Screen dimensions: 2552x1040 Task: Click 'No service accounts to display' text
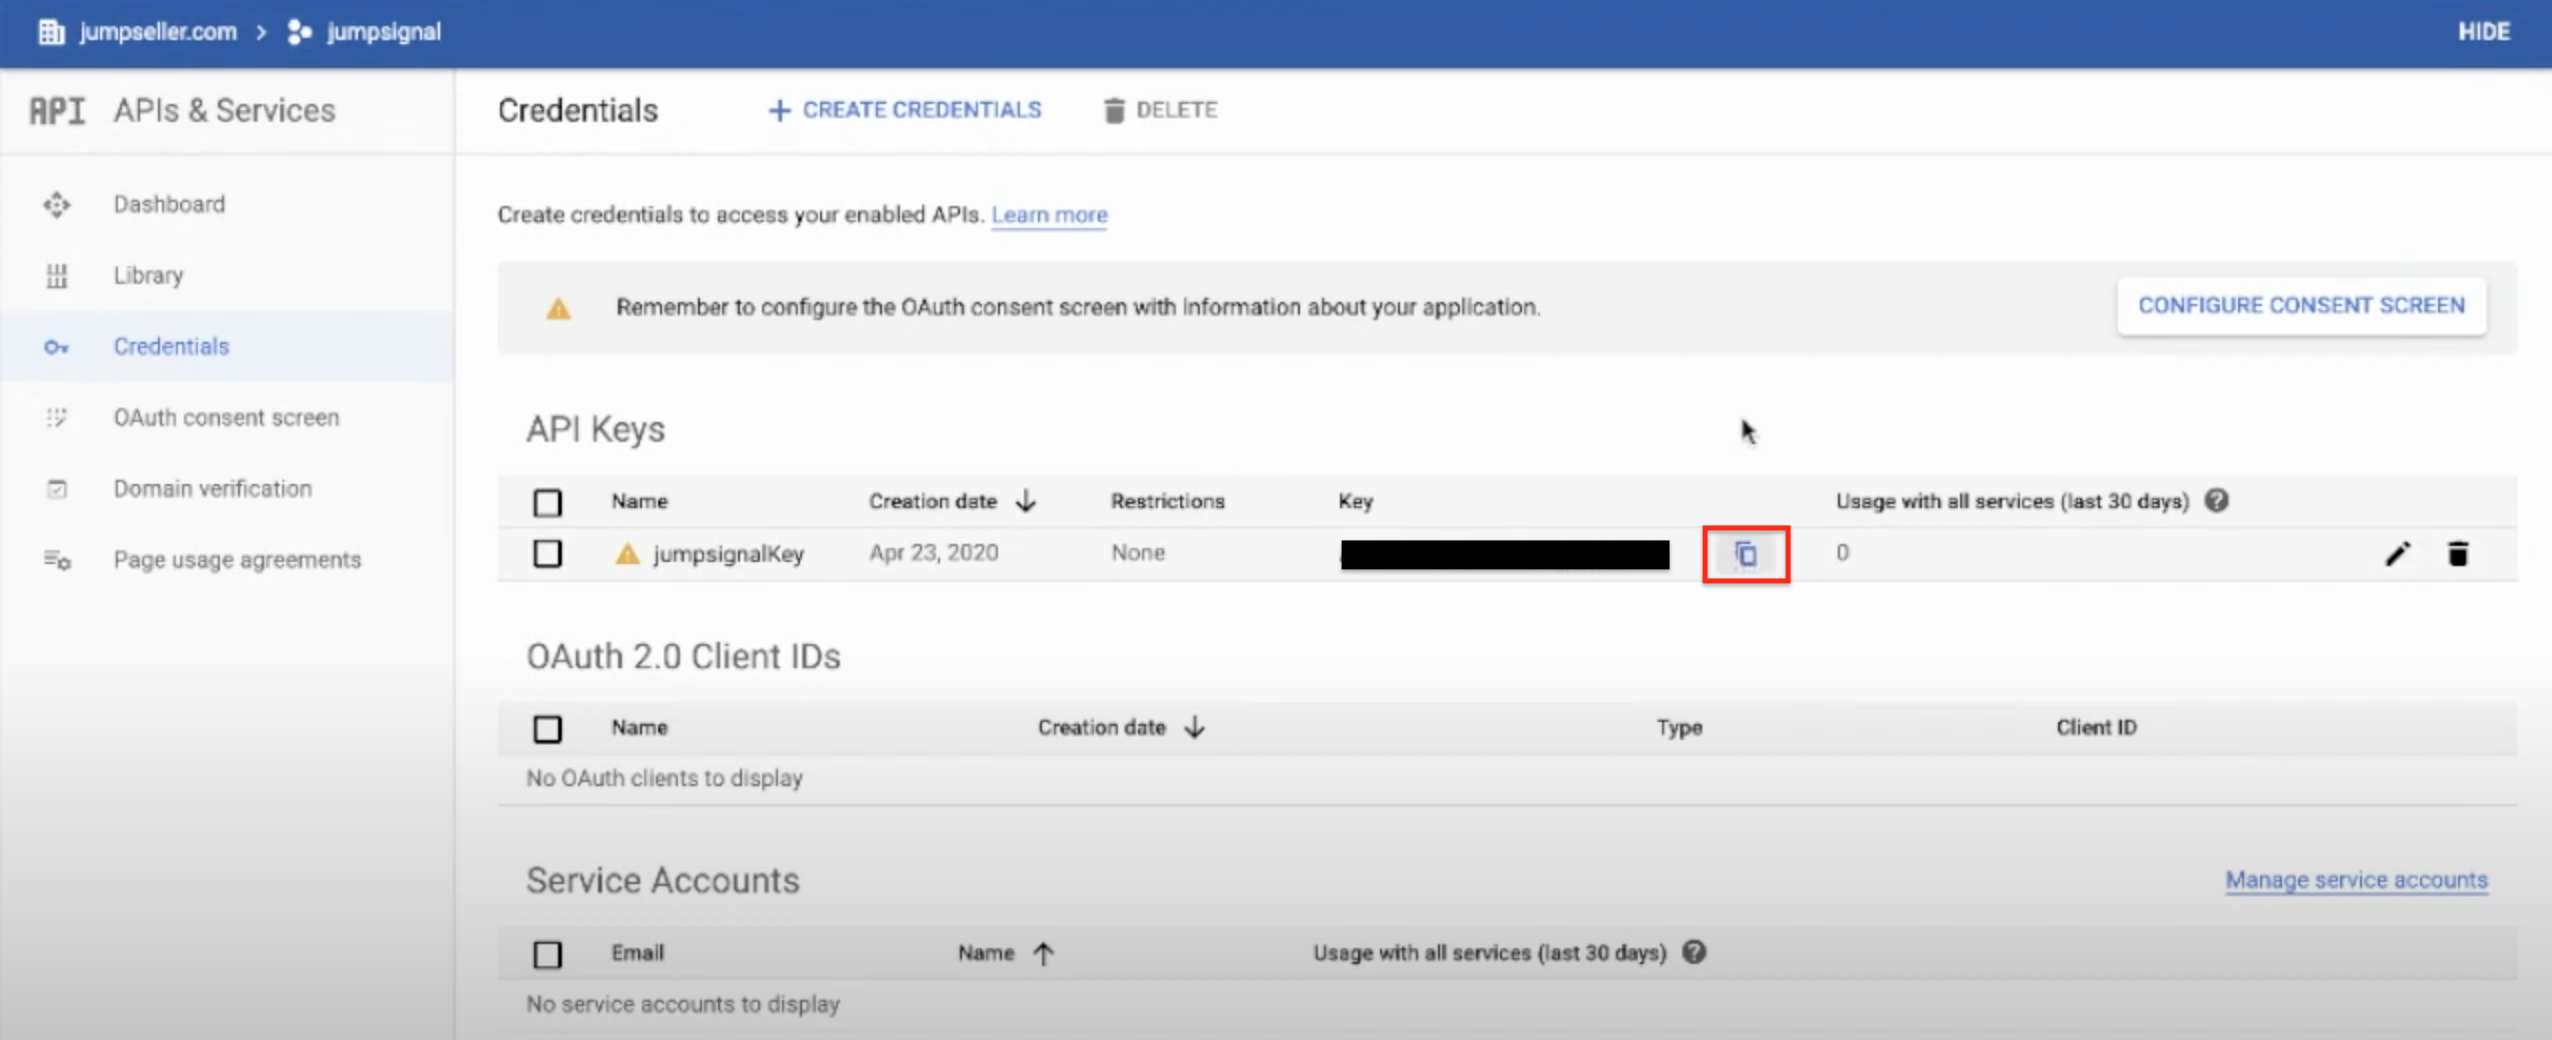click(x=683, y=1004)
